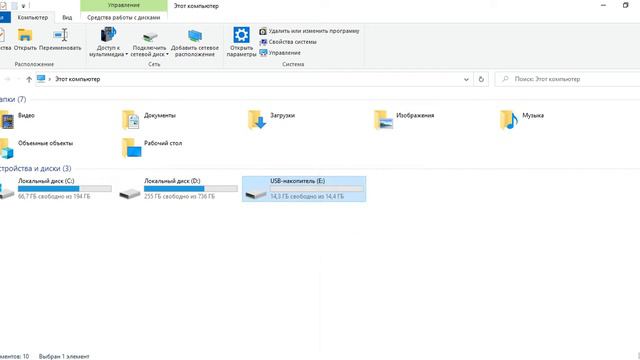Select the Рабочий стол folder
This screenshot has width=640, height=360.
point(152,147)
